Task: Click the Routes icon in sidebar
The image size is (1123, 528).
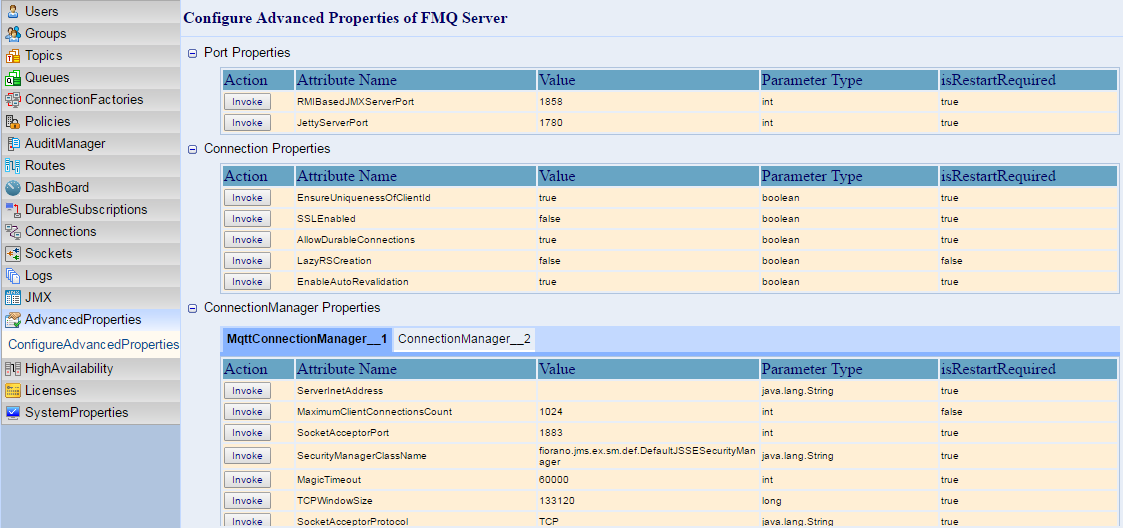Action: point(13,166)
